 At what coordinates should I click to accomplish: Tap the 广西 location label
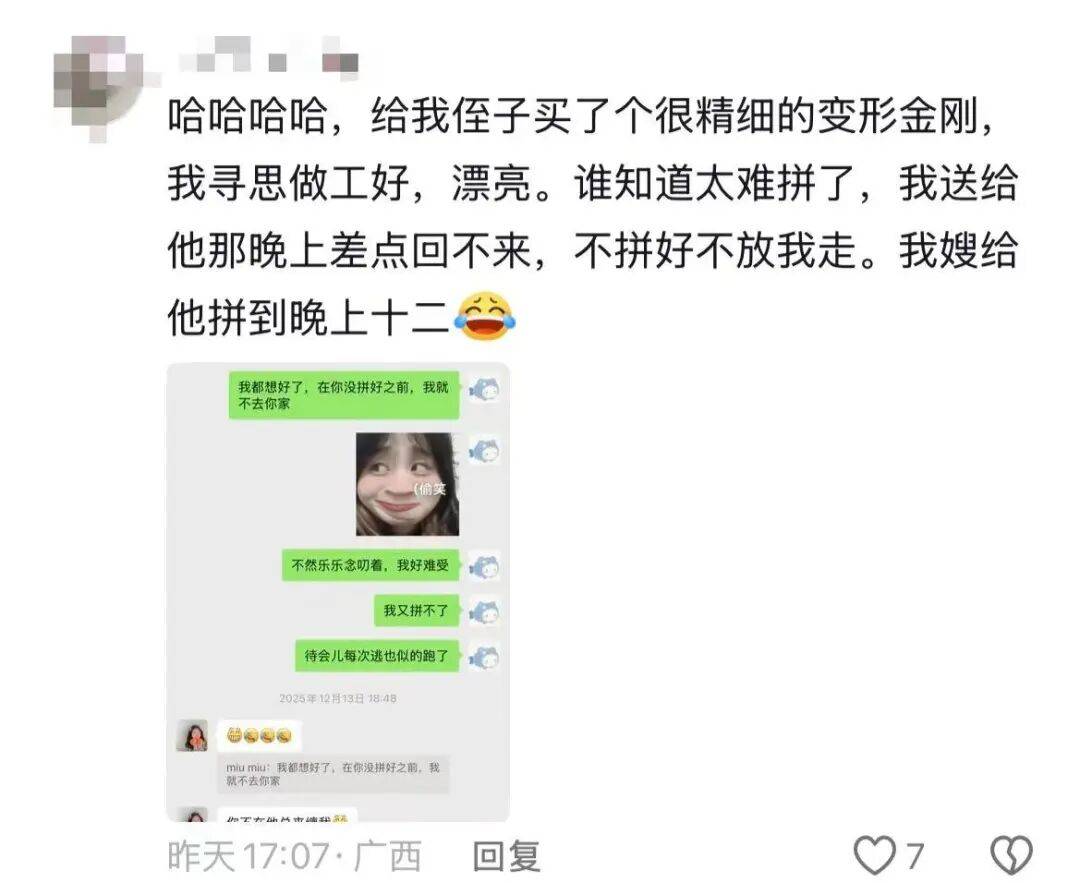pos(387,857)
